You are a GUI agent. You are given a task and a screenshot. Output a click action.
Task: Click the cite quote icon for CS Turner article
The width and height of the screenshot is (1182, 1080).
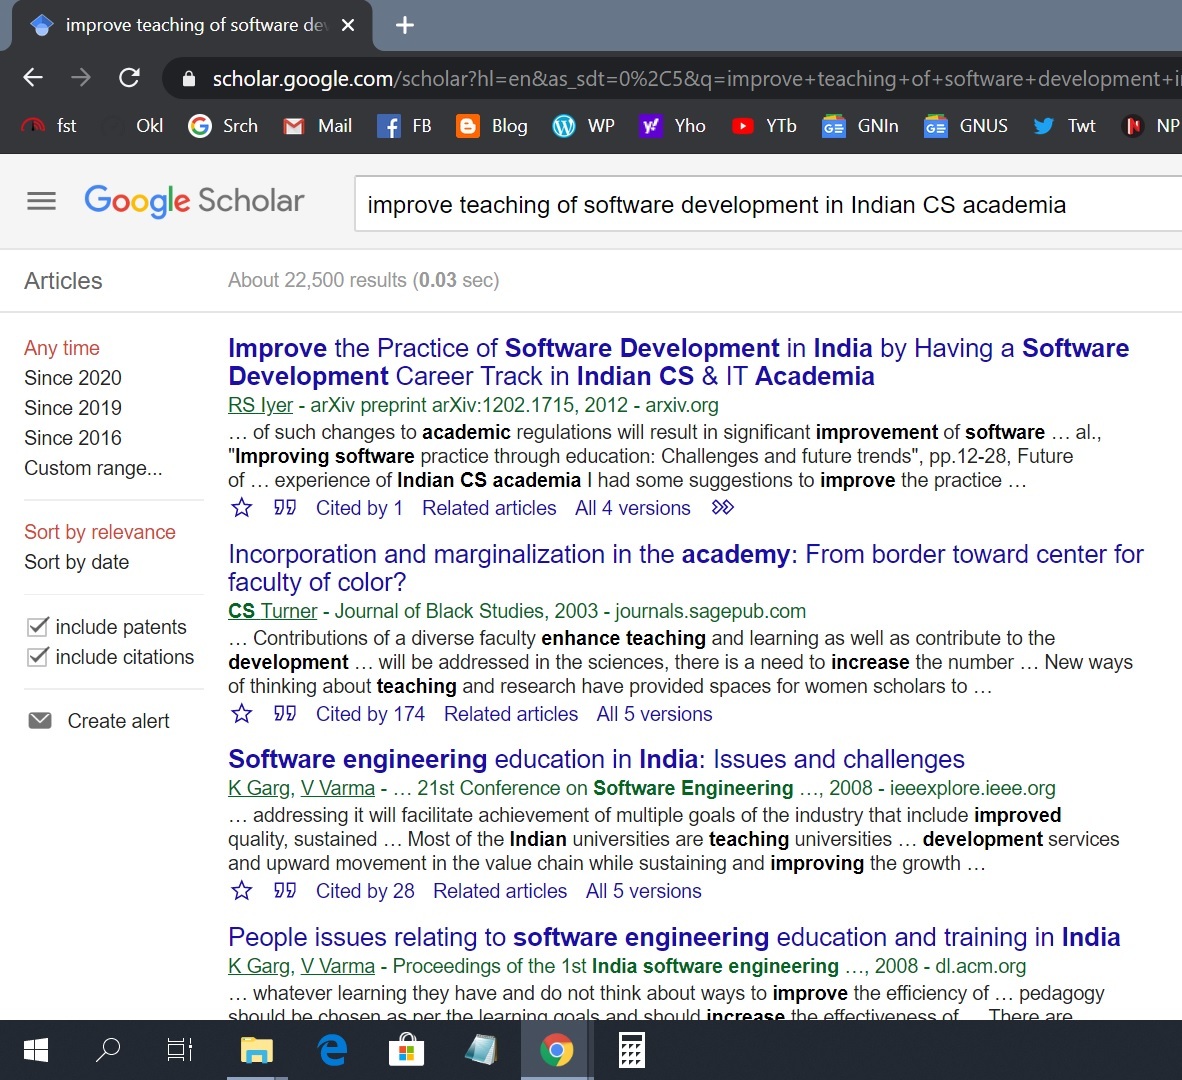click(x=285, y=714)
